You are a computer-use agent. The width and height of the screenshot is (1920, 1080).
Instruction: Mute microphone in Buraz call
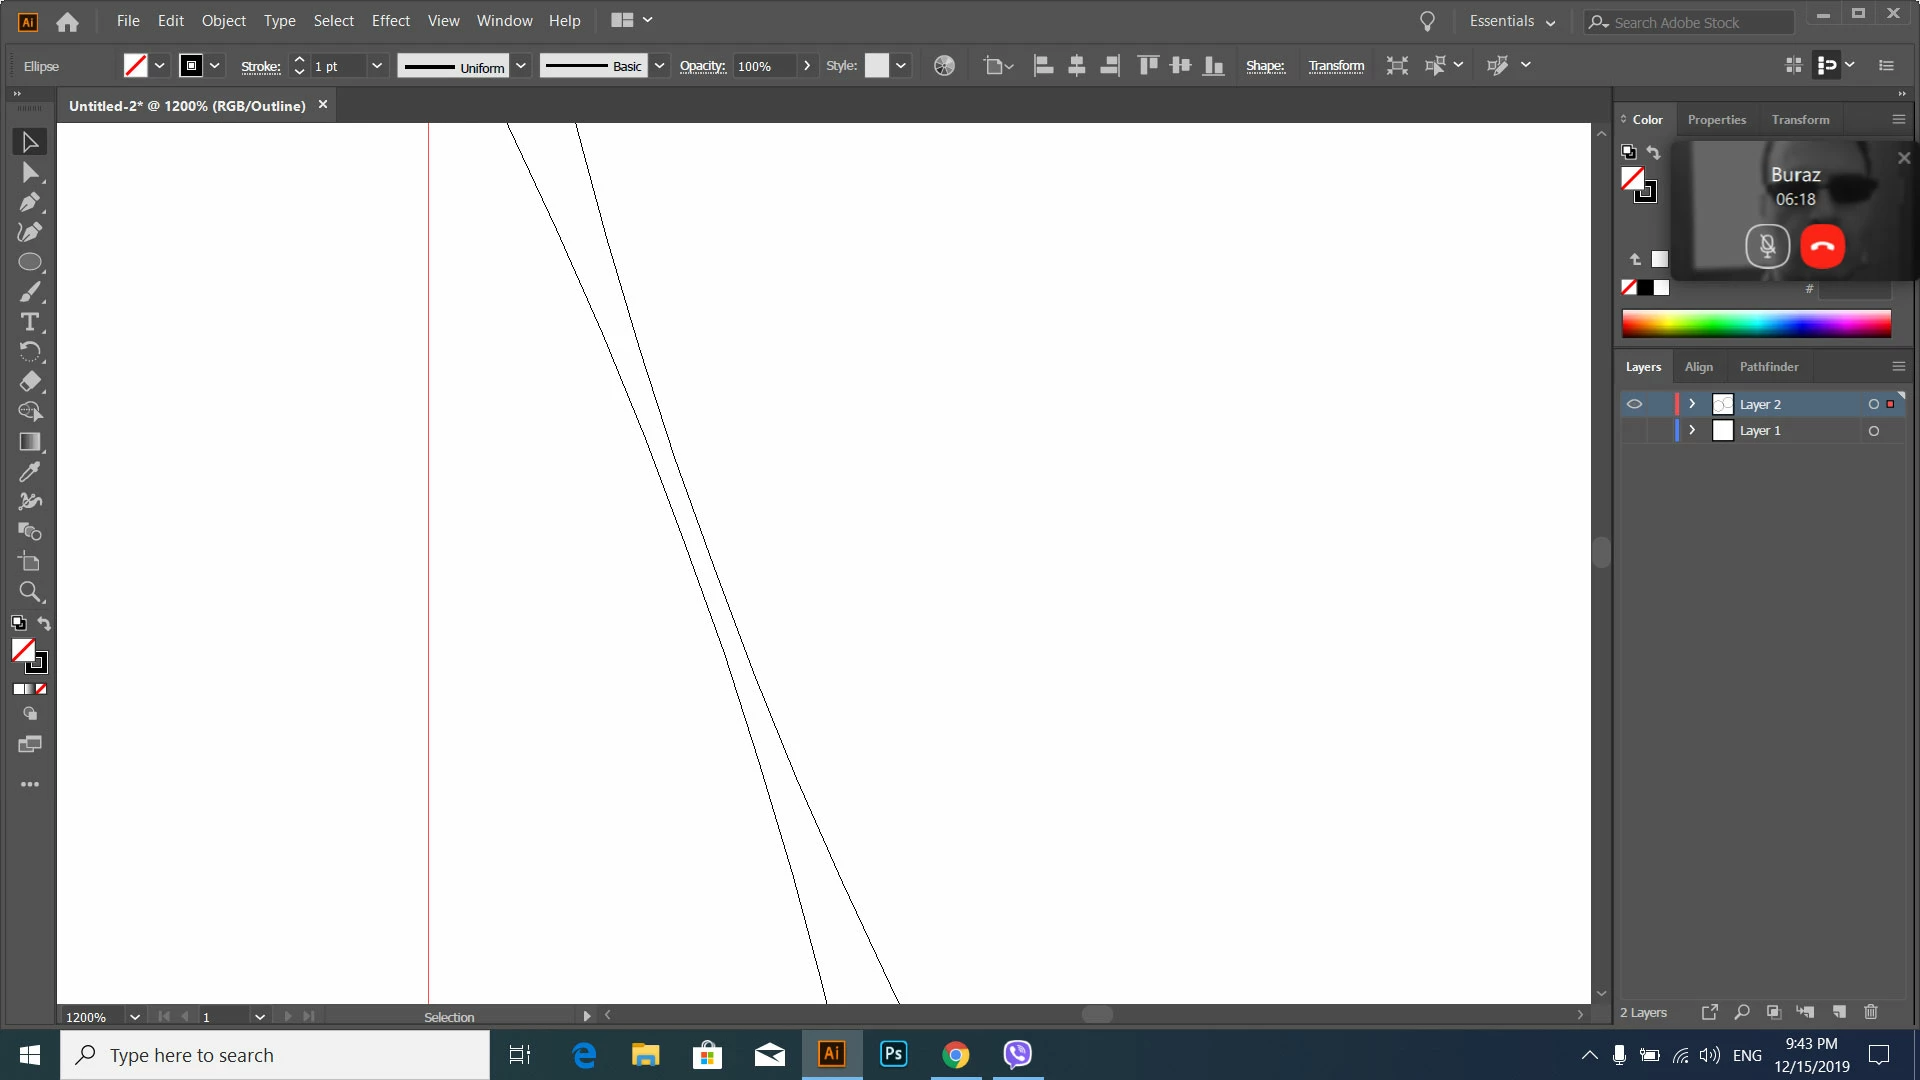click(x=1767, y=246)
